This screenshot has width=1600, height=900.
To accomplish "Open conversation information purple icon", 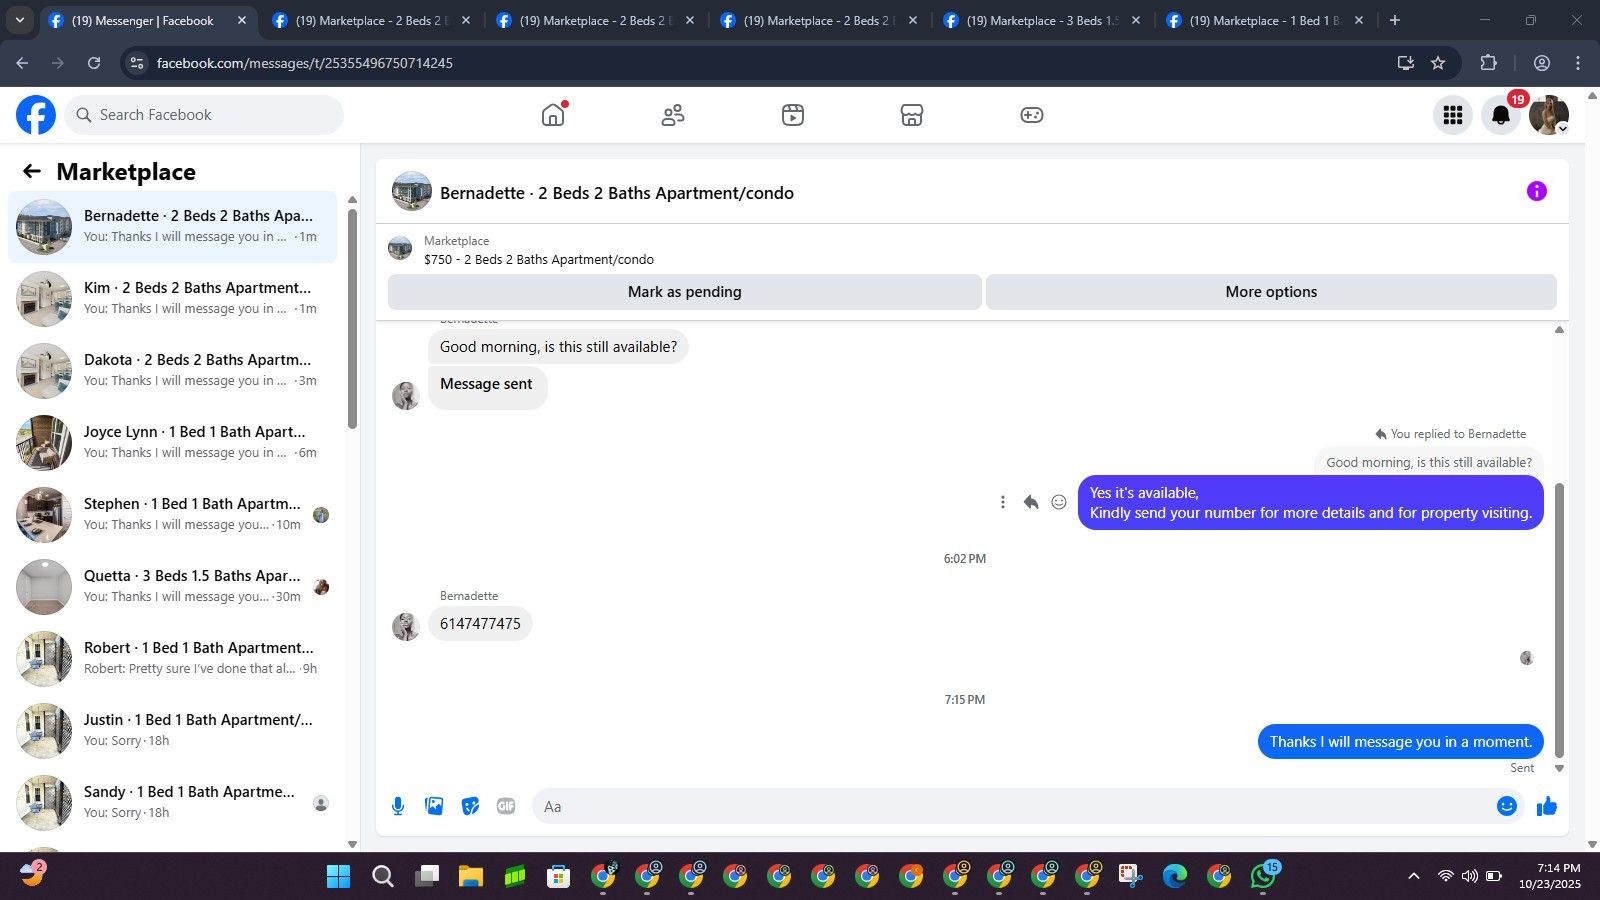I will tap(1537, 191).
